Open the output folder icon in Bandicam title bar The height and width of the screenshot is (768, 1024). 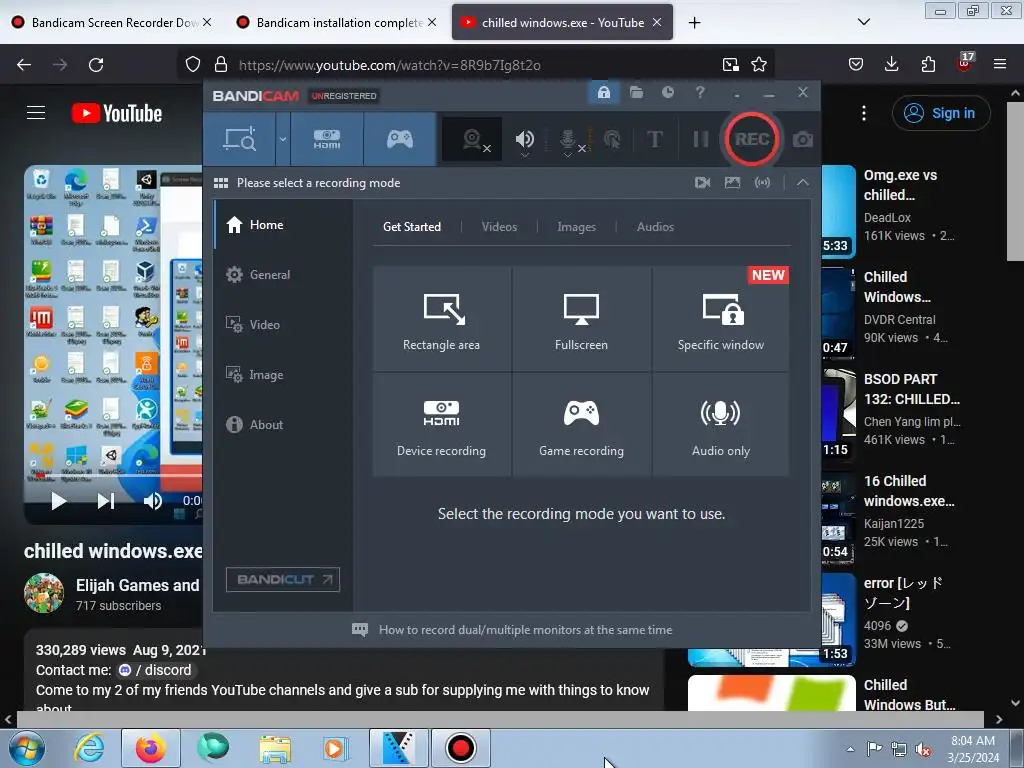click(636, 92)
